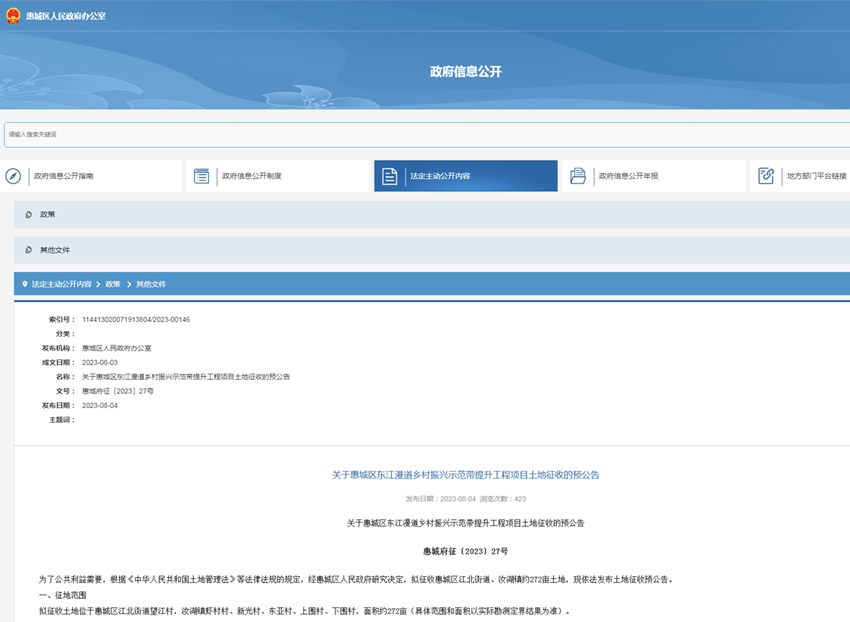This screenshot has width=850, height=622.
Task: Click the national emblem logo icon
Action: coord(11,16)
